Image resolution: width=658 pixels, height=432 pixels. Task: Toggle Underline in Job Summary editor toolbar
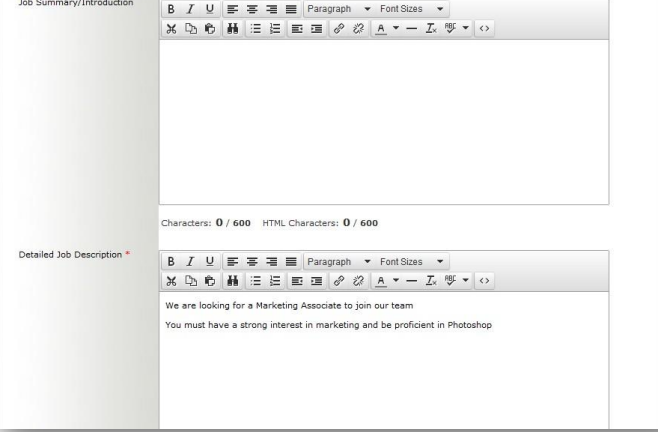point(210,9)
